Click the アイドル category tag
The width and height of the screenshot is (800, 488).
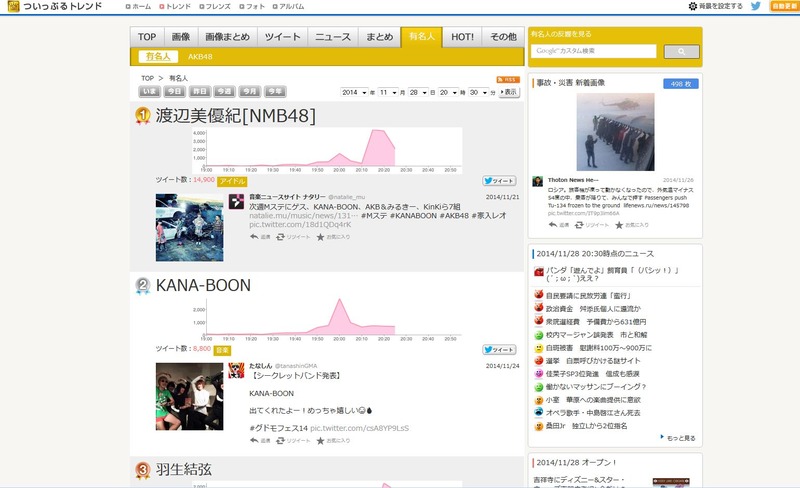point(232,181)
